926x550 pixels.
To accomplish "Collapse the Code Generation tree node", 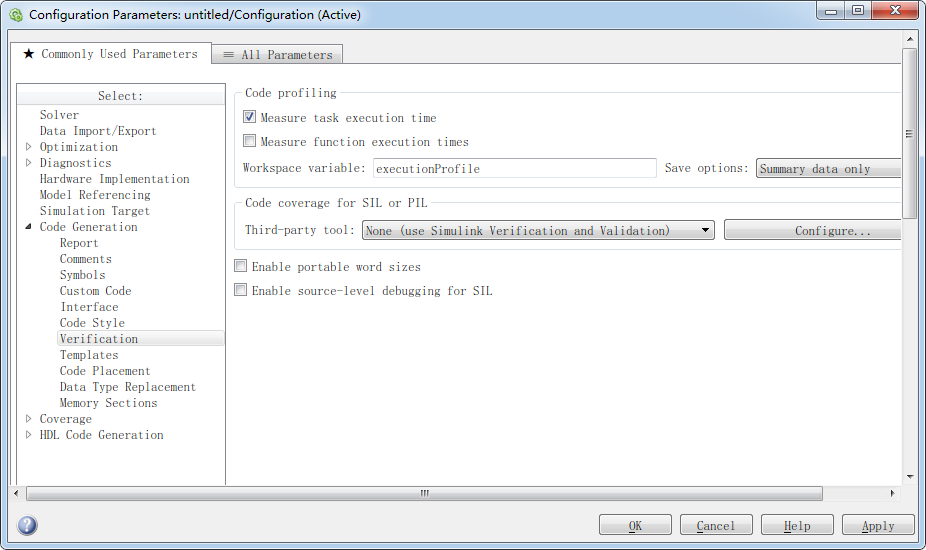I will (x=29, y=227).
